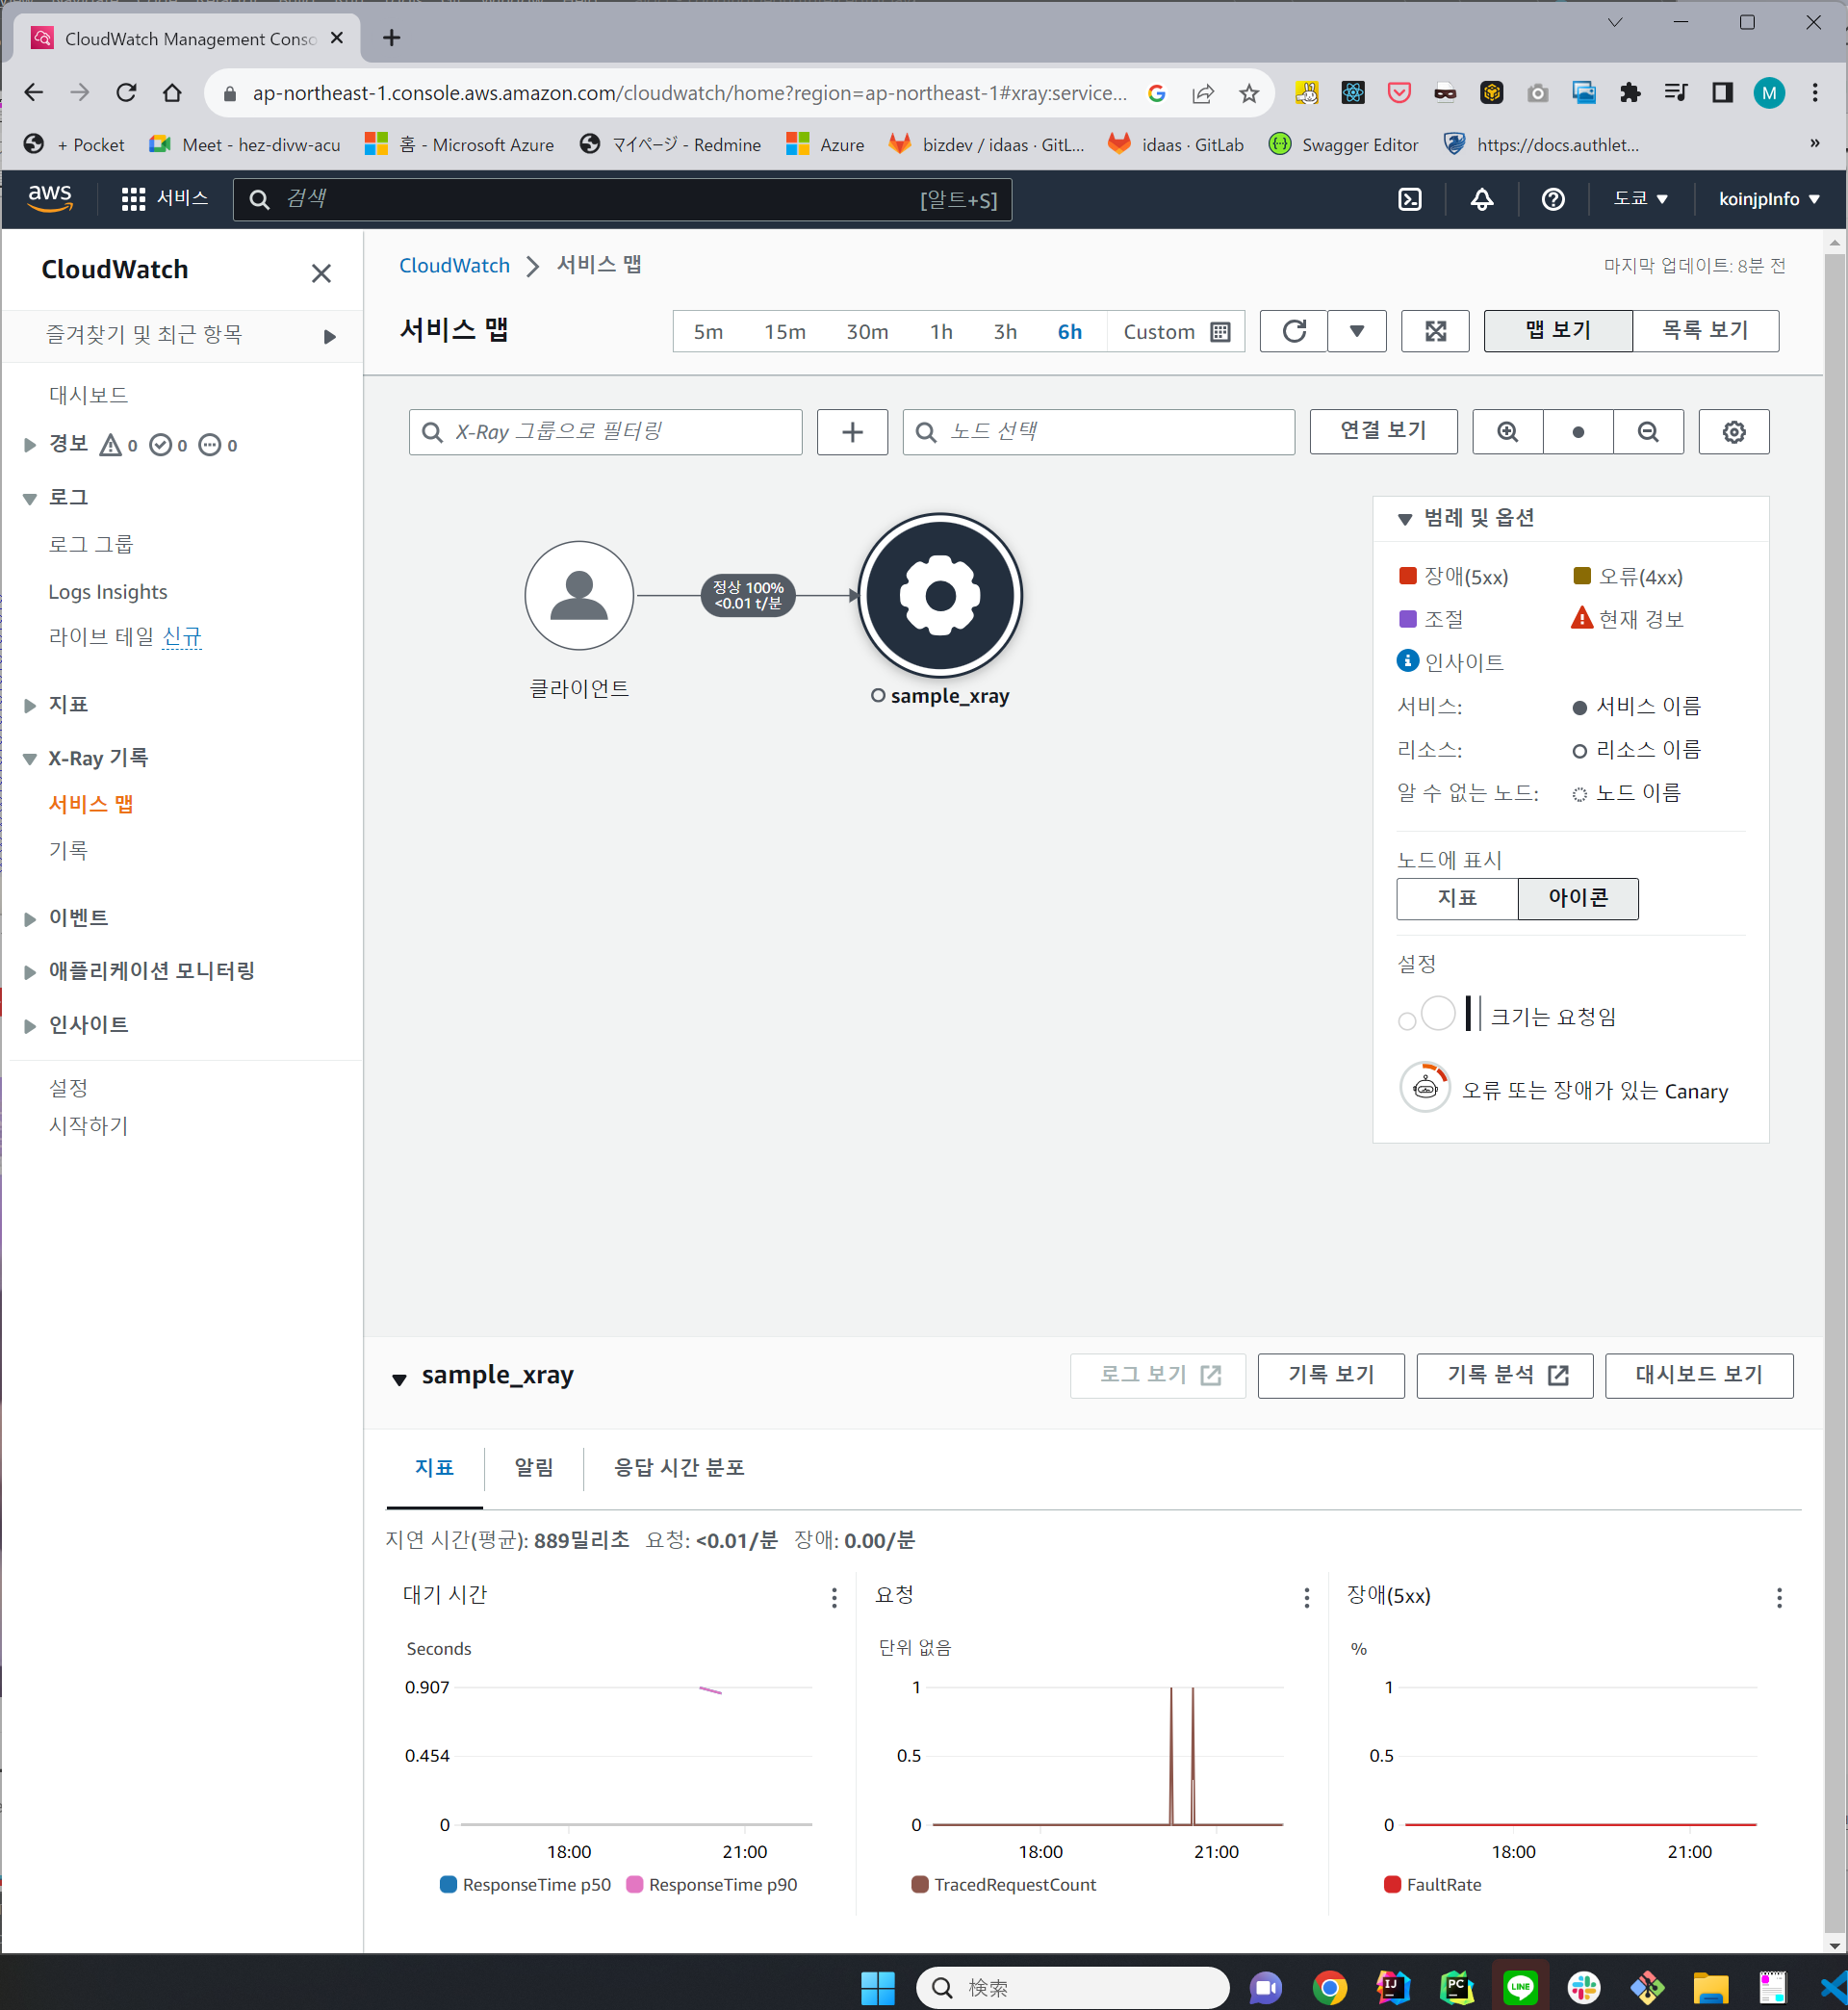
Task: Collapse the 범례 및 옵션 panel
Action: 1404,518
